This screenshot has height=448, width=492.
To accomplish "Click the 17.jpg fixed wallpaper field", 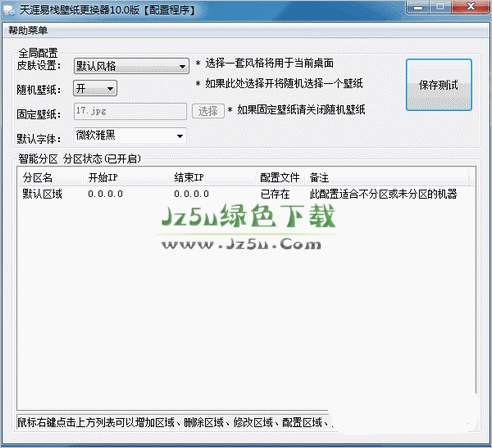I will click(130, 111).
